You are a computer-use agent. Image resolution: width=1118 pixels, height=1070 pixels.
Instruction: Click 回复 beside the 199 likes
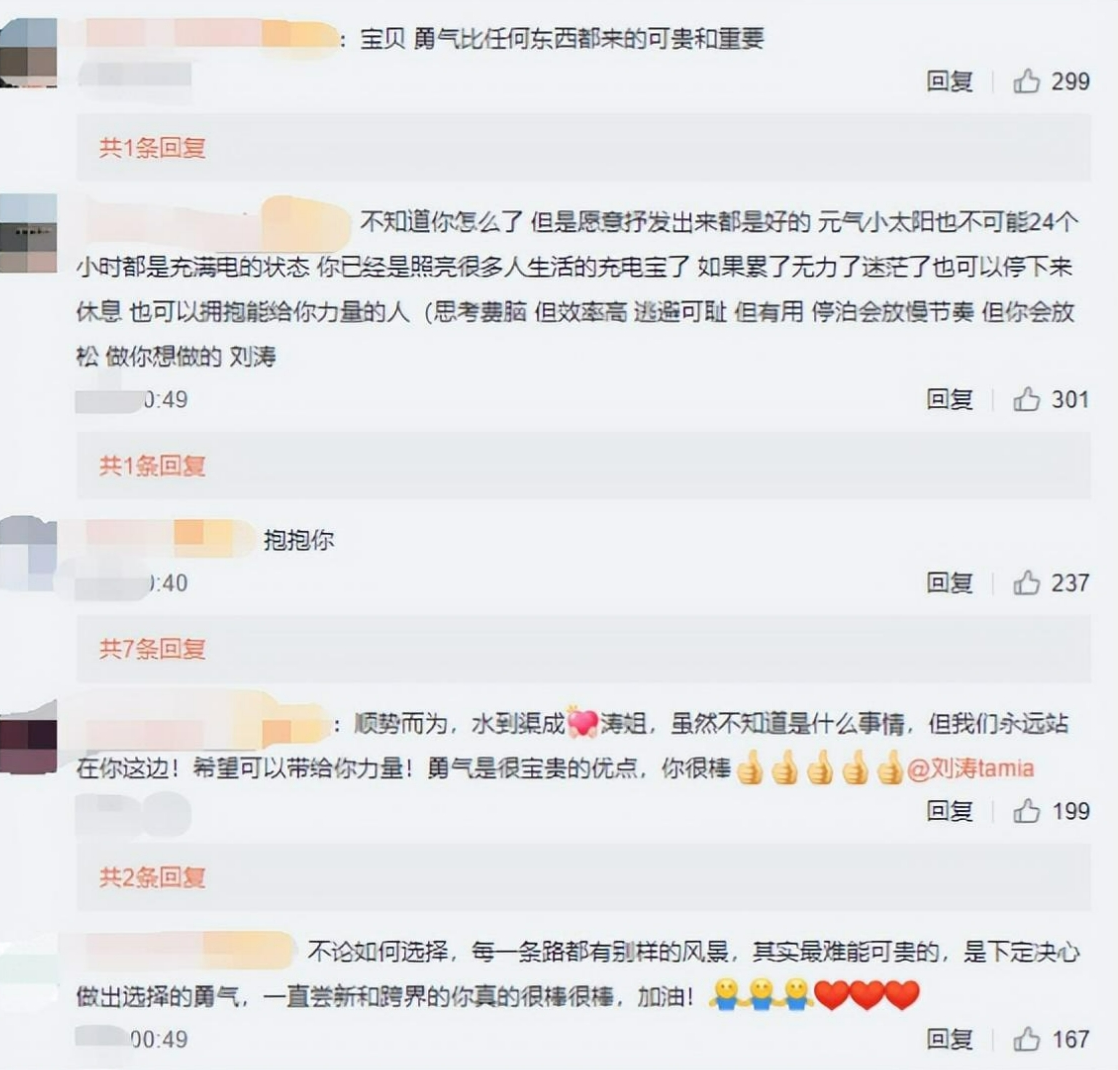click(950, 811)
